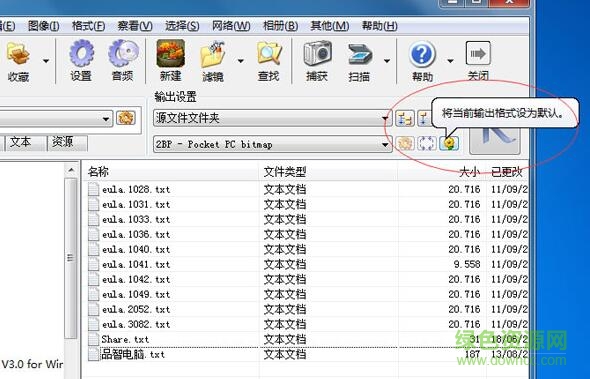Expand the arrow next to 收藏
This screenshot has width=590, height=379.
click(46, 61)
